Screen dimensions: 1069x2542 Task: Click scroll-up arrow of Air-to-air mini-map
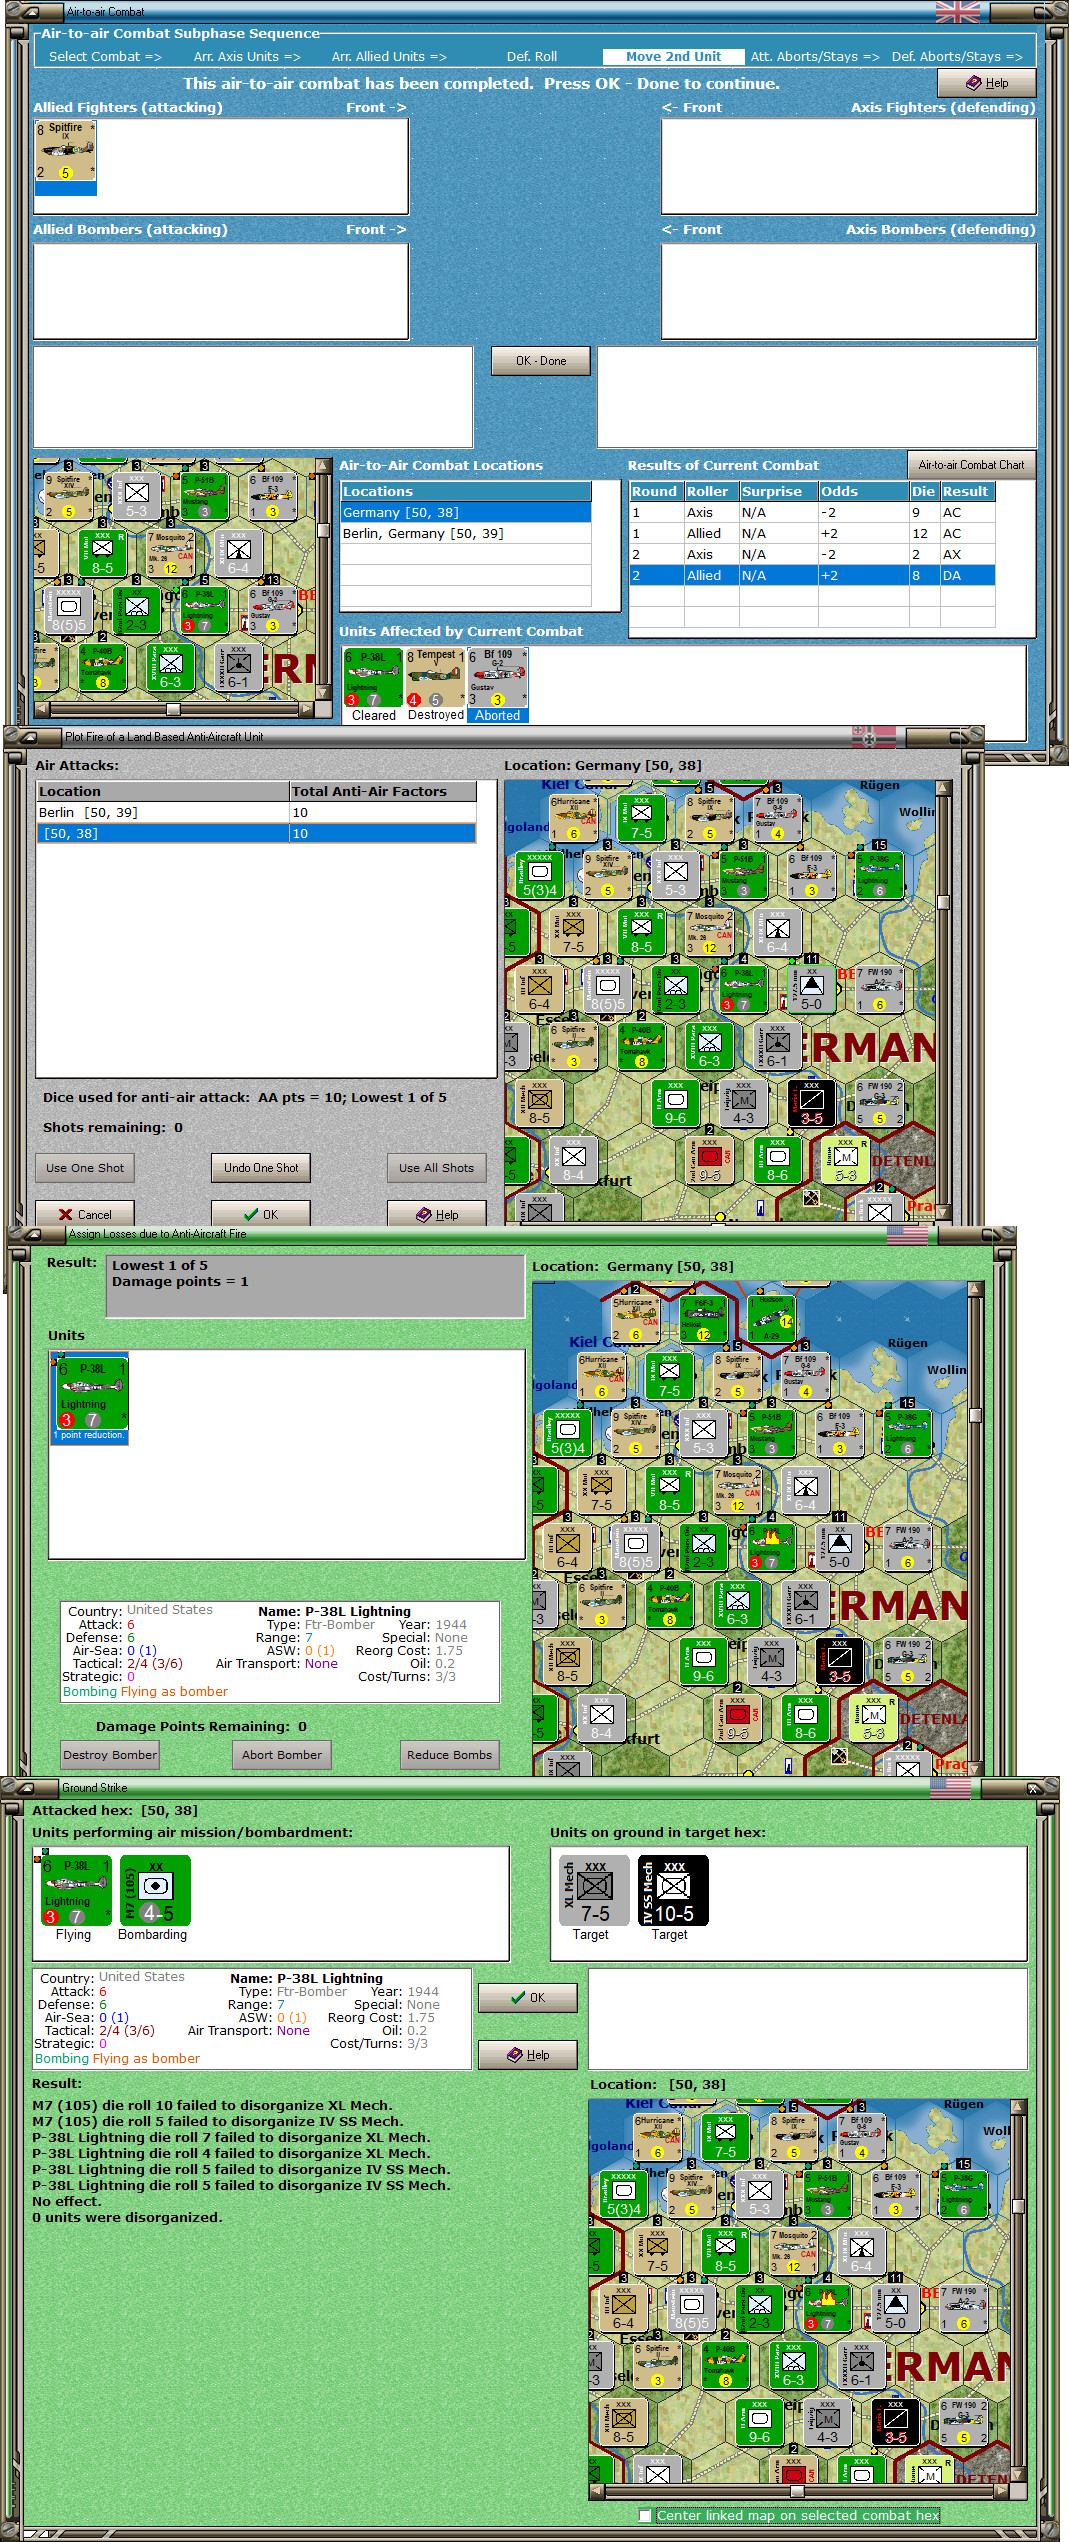pyautogui.click(x=323, y=466)
